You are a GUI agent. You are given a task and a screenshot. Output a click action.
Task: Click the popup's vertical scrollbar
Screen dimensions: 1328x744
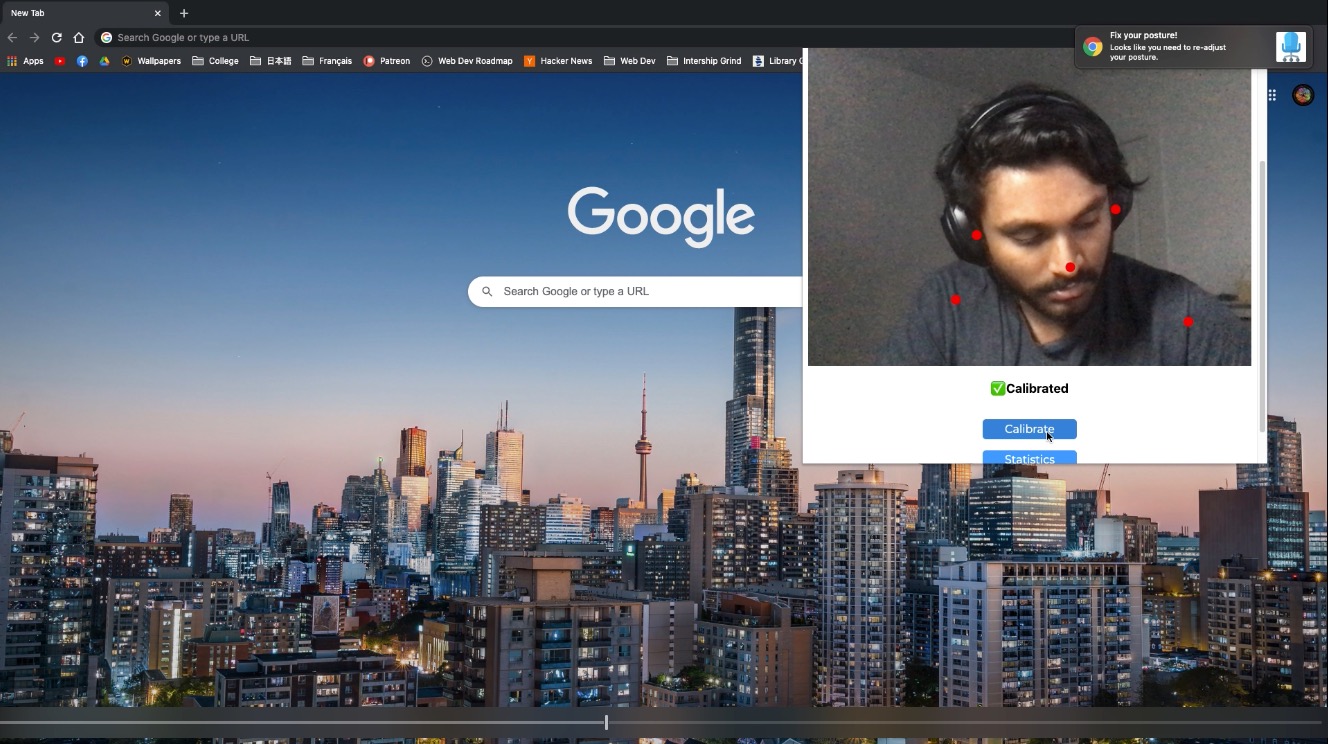point(1262,296)
